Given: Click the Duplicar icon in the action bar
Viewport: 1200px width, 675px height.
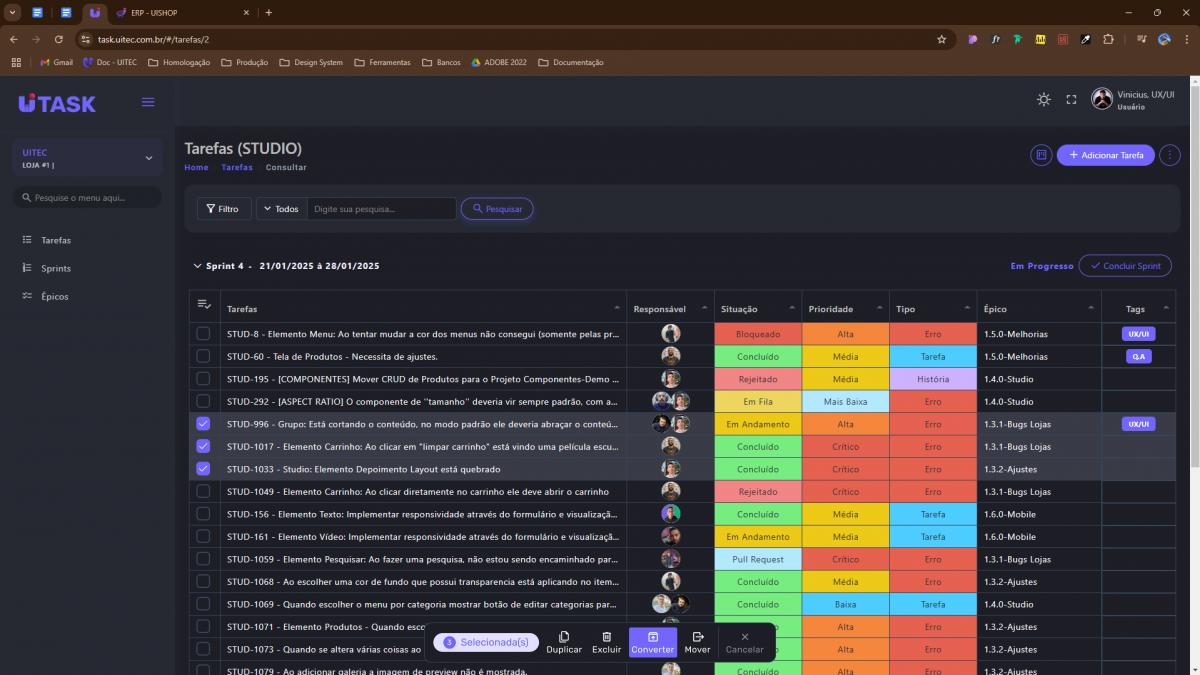Looking at the screenshot, I should point(564,637).
